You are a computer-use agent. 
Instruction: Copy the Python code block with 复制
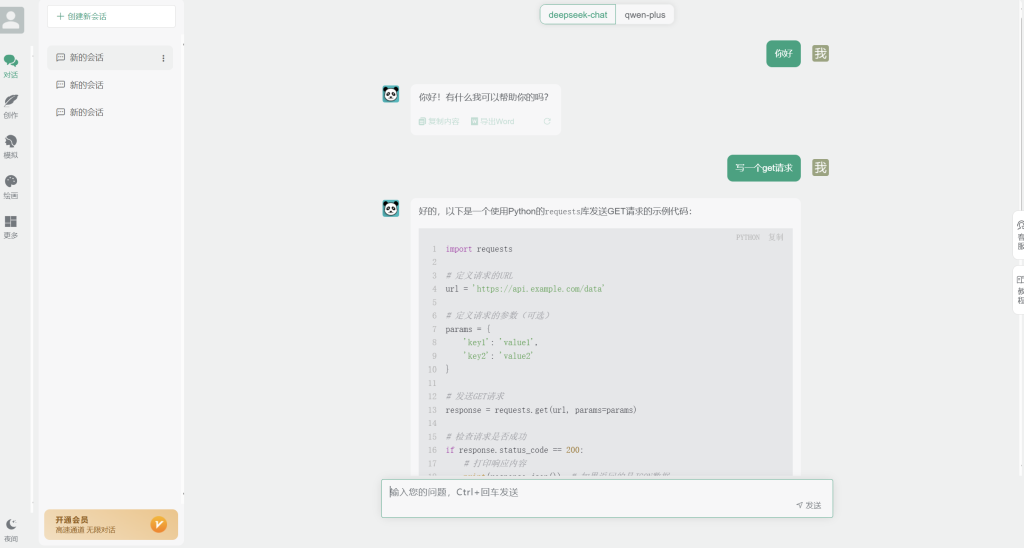(x=776, y=237)
